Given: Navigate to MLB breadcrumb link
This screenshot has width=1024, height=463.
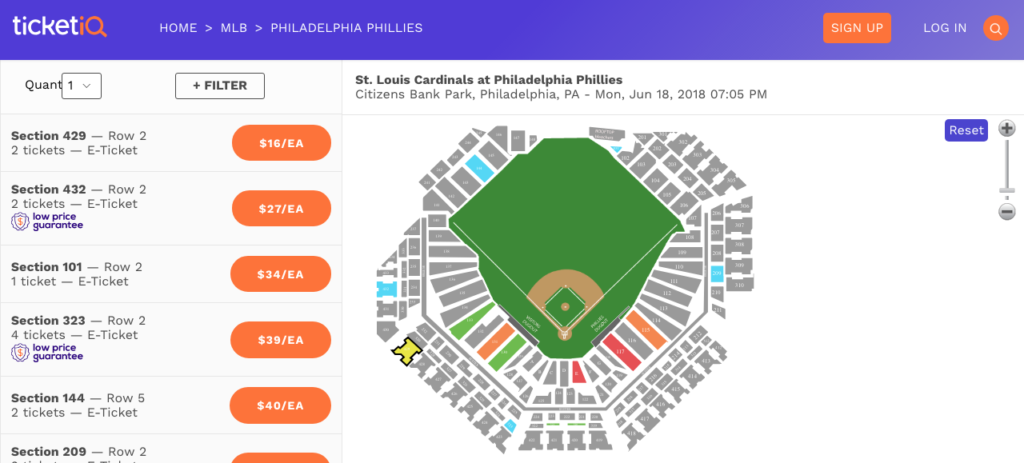Looking at the screenshot, I should (234, 28).
